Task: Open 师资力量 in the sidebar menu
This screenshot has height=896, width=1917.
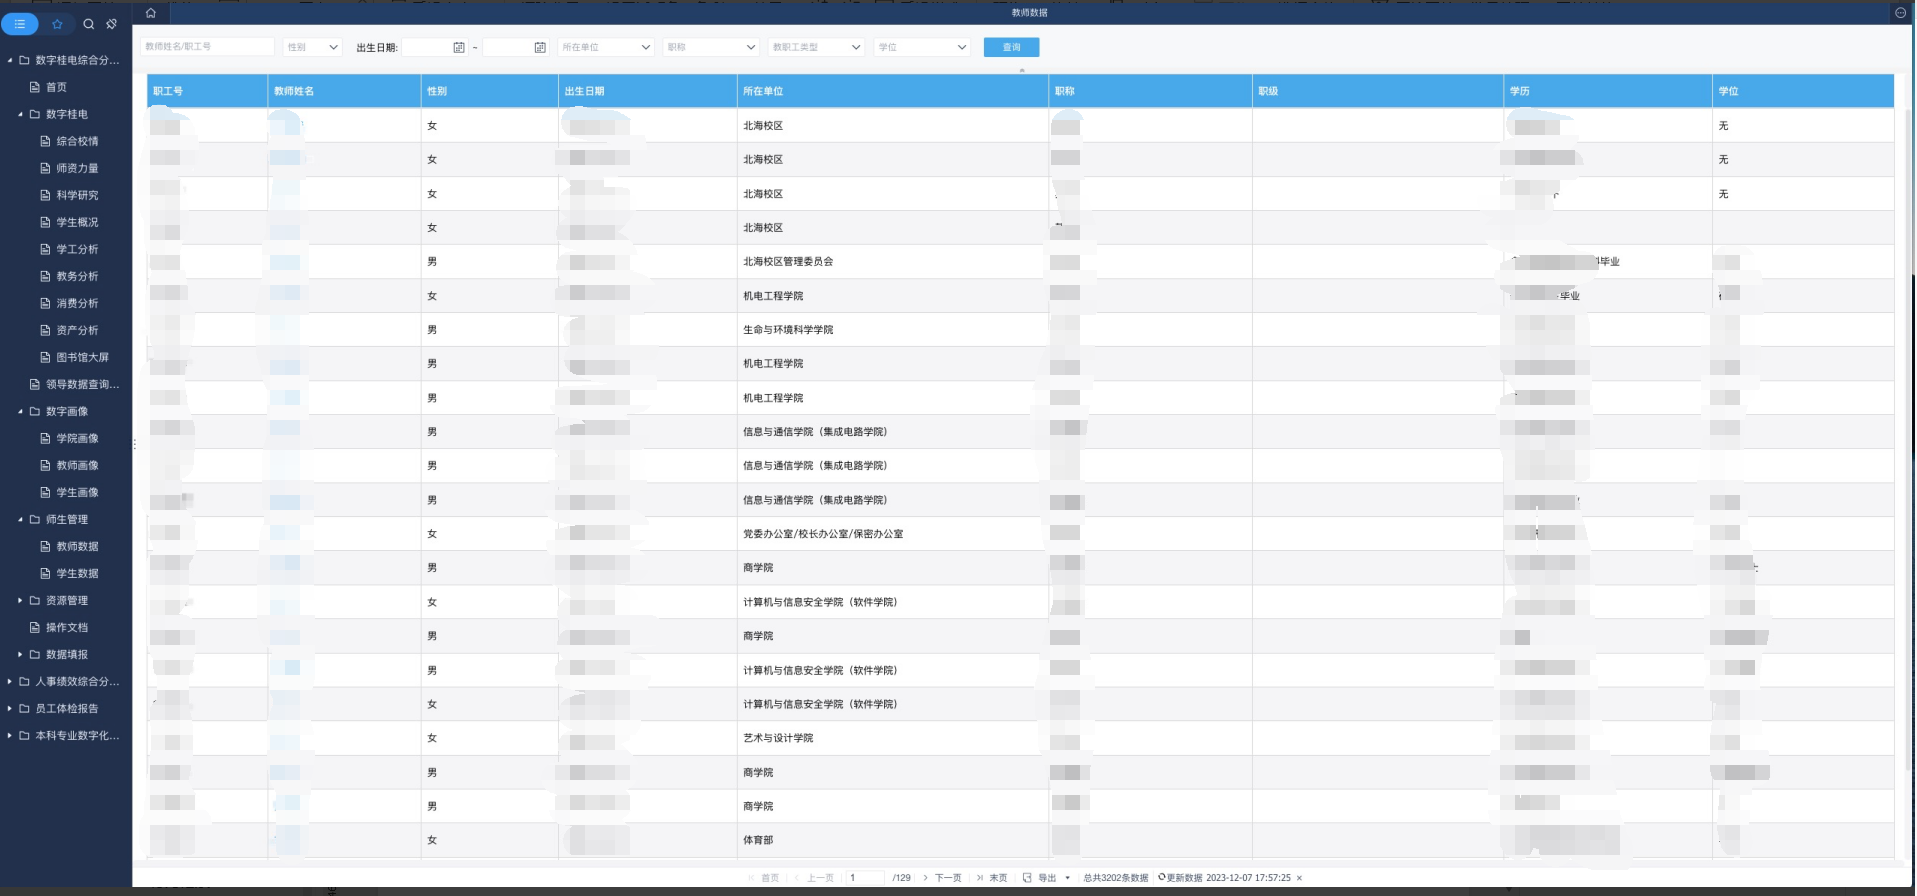Action: [77, 168]
